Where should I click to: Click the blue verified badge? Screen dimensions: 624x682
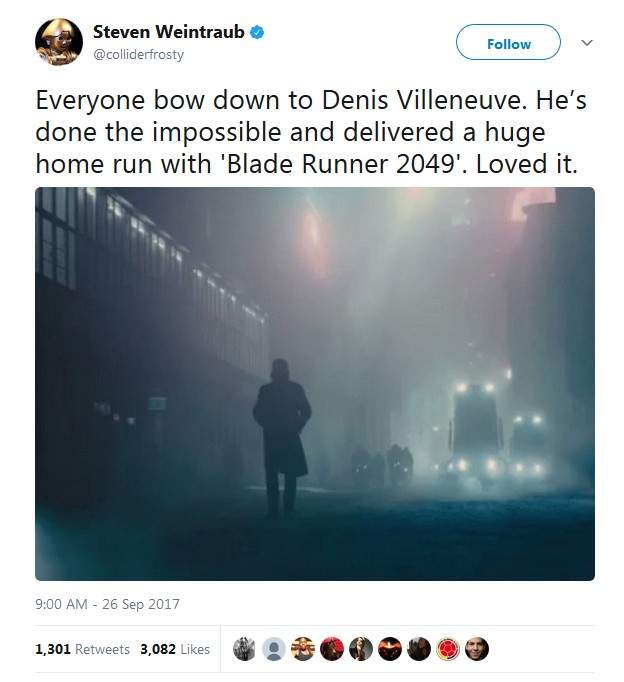(x=257, y=32)
